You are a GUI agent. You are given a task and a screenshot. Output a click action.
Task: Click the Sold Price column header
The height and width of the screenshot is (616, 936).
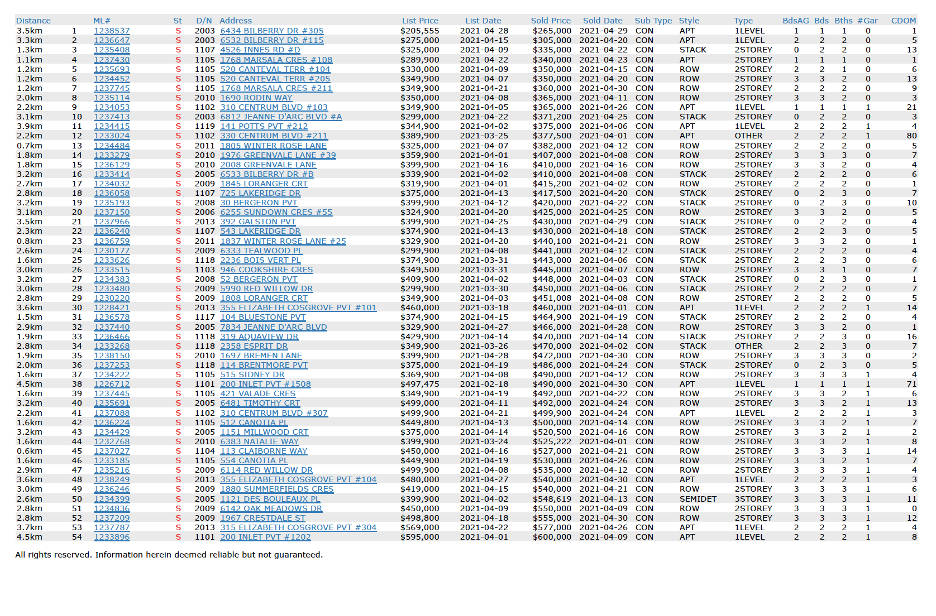pos(550,20)
